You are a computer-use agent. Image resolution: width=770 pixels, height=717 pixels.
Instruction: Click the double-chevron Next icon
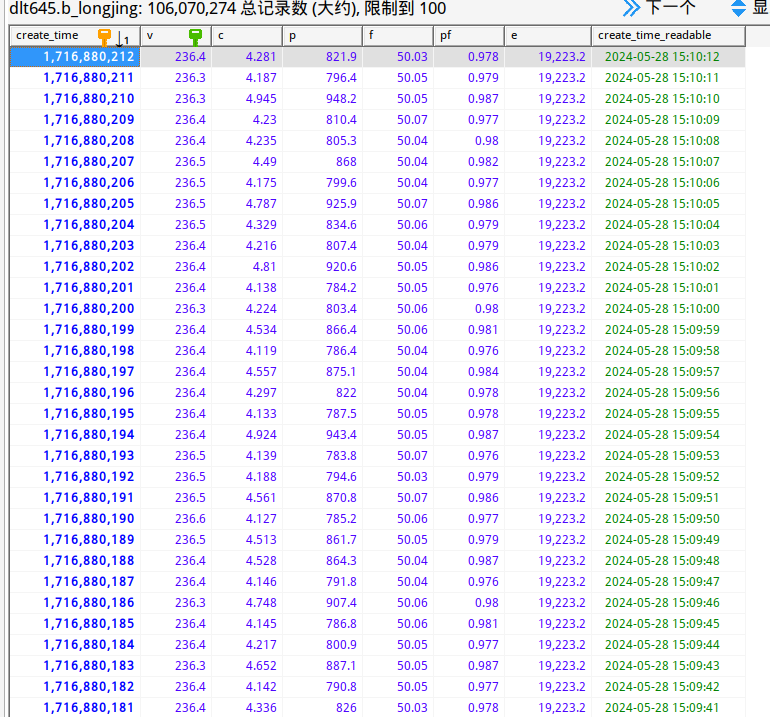point(631,9)
